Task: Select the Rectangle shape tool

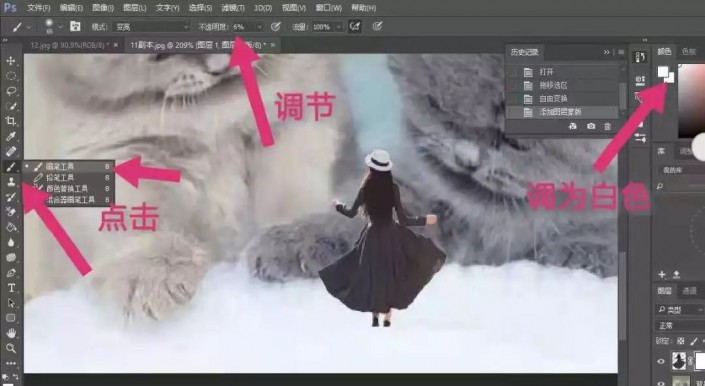Action: (x=11, y=318)
